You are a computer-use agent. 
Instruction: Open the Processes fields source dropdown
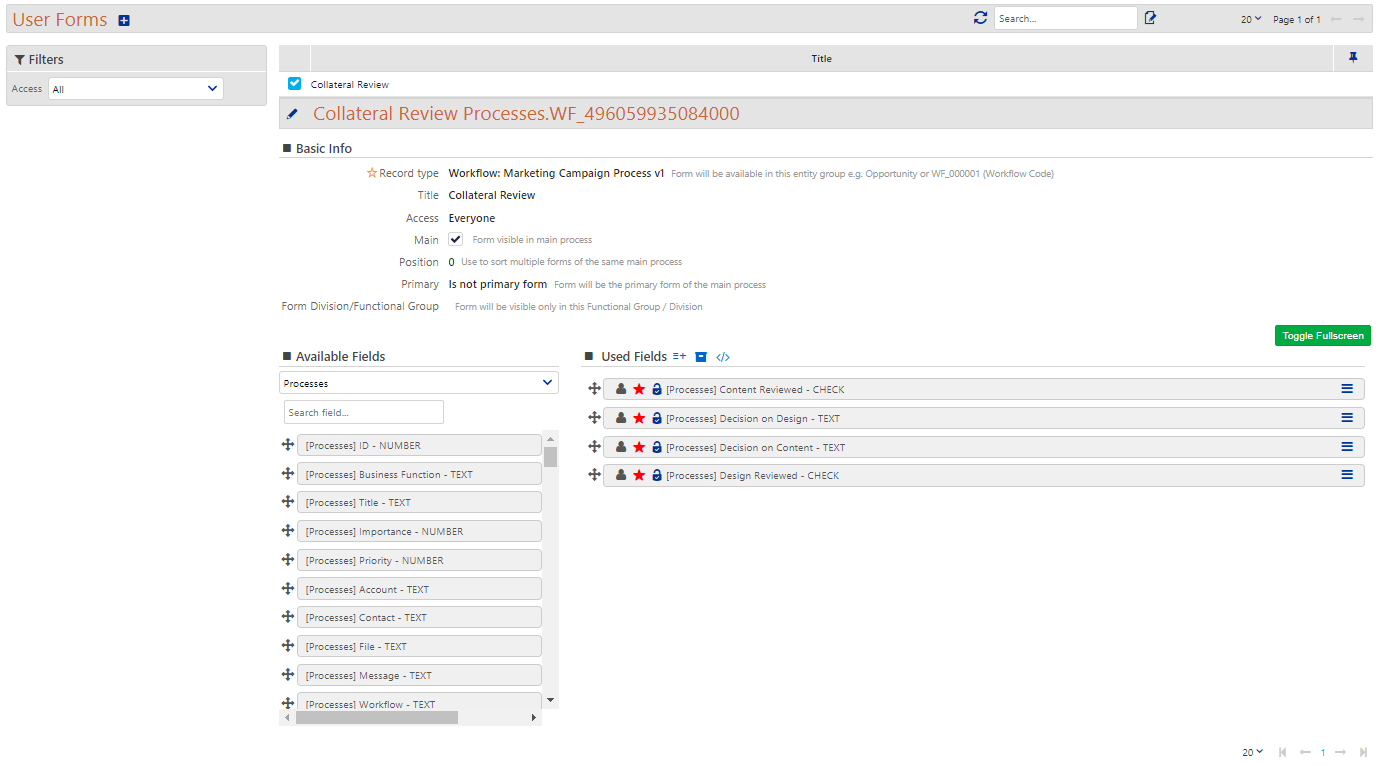(418, 382)
